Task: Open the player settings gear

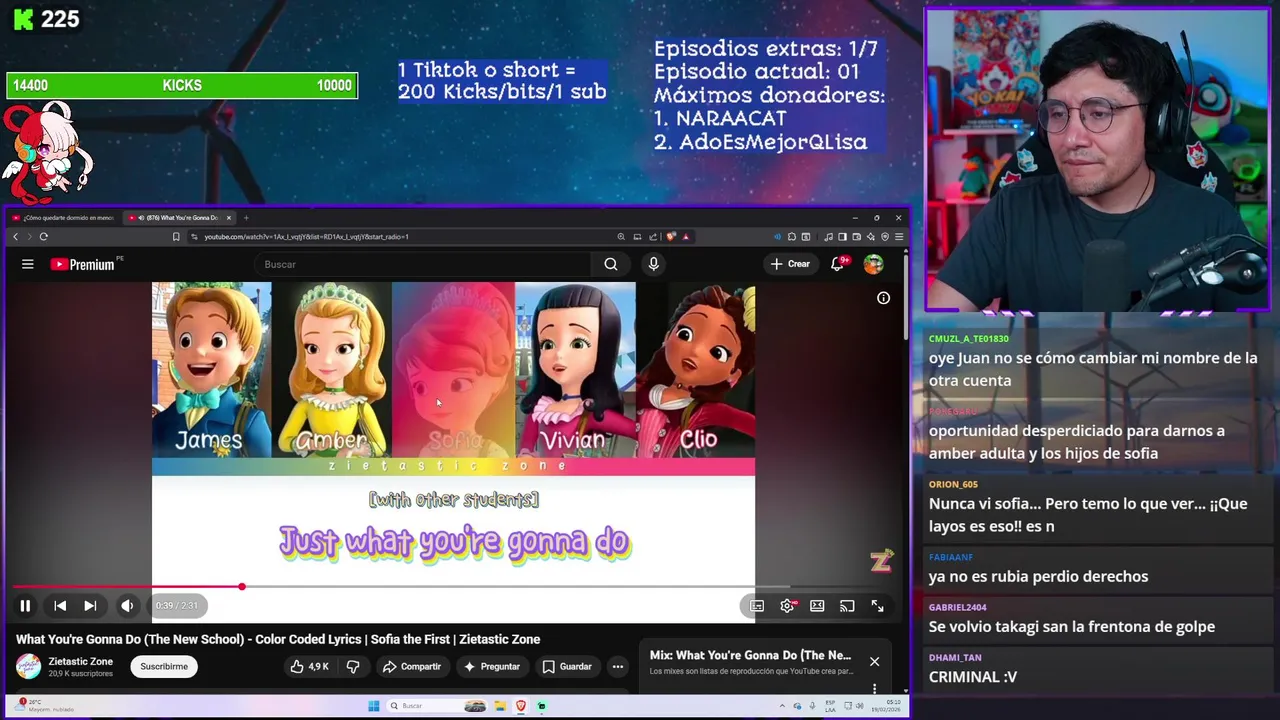Action: tap(788, 606)
